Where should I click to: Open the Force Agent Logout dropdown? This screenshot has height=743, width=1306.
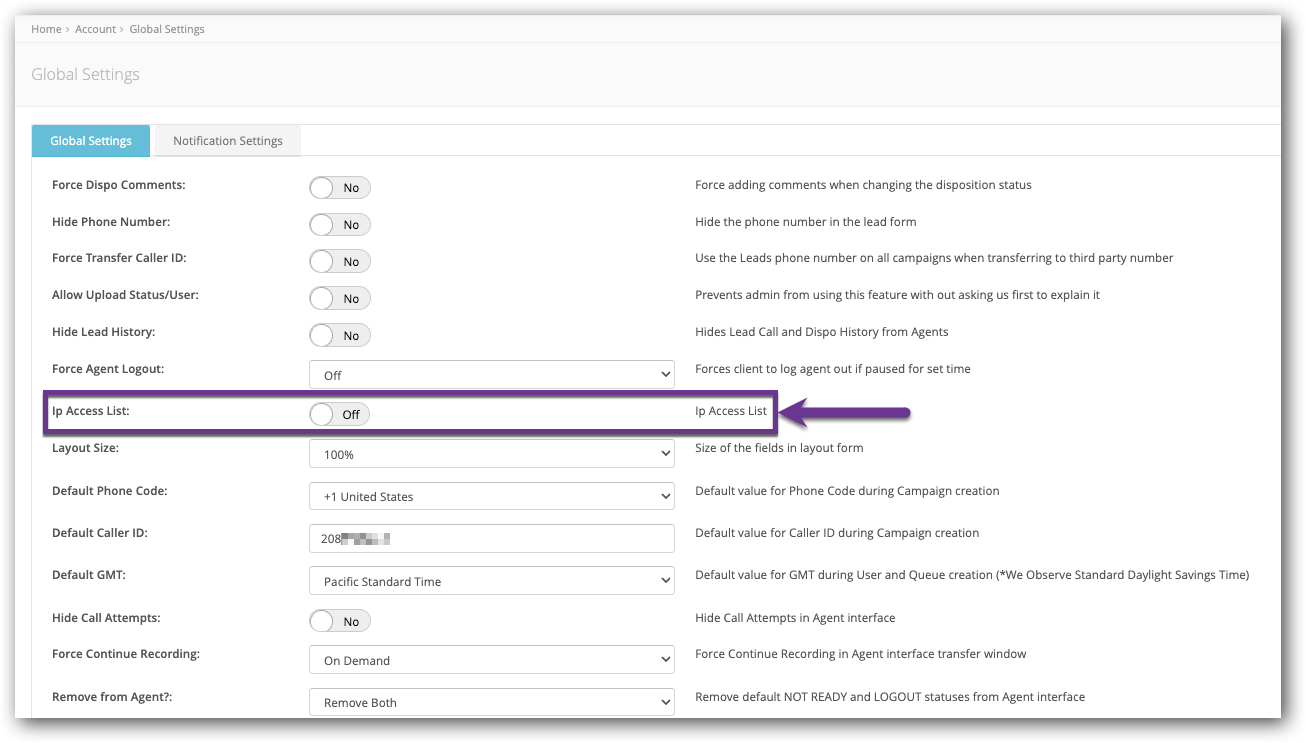tap(491, 373)
